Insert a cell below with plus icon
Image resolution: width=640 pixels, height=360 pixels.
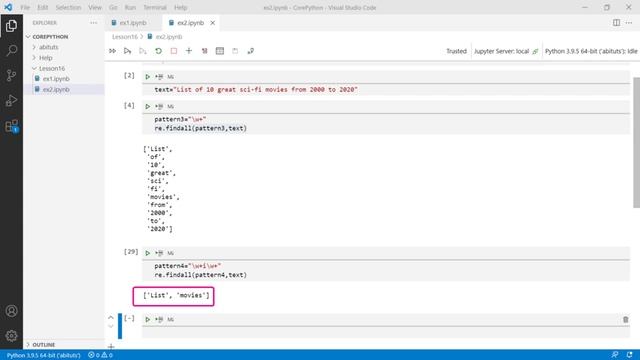coord(111,347)
